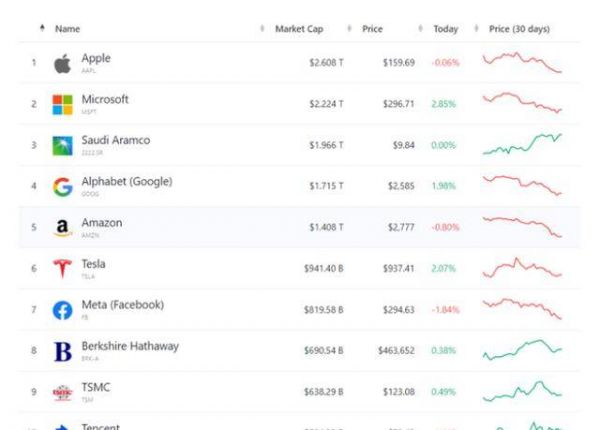Click the Berkshire Hathaway logo icon
This screenshot has height=430, width=600.
pyautogui.click(x=62, y=351)
